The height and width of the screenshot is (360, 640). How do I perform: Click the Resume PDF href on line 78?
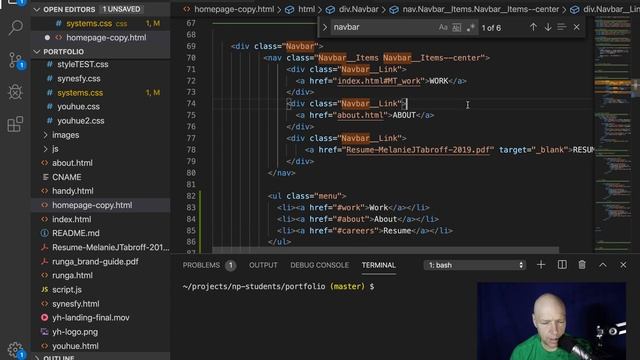418,150
